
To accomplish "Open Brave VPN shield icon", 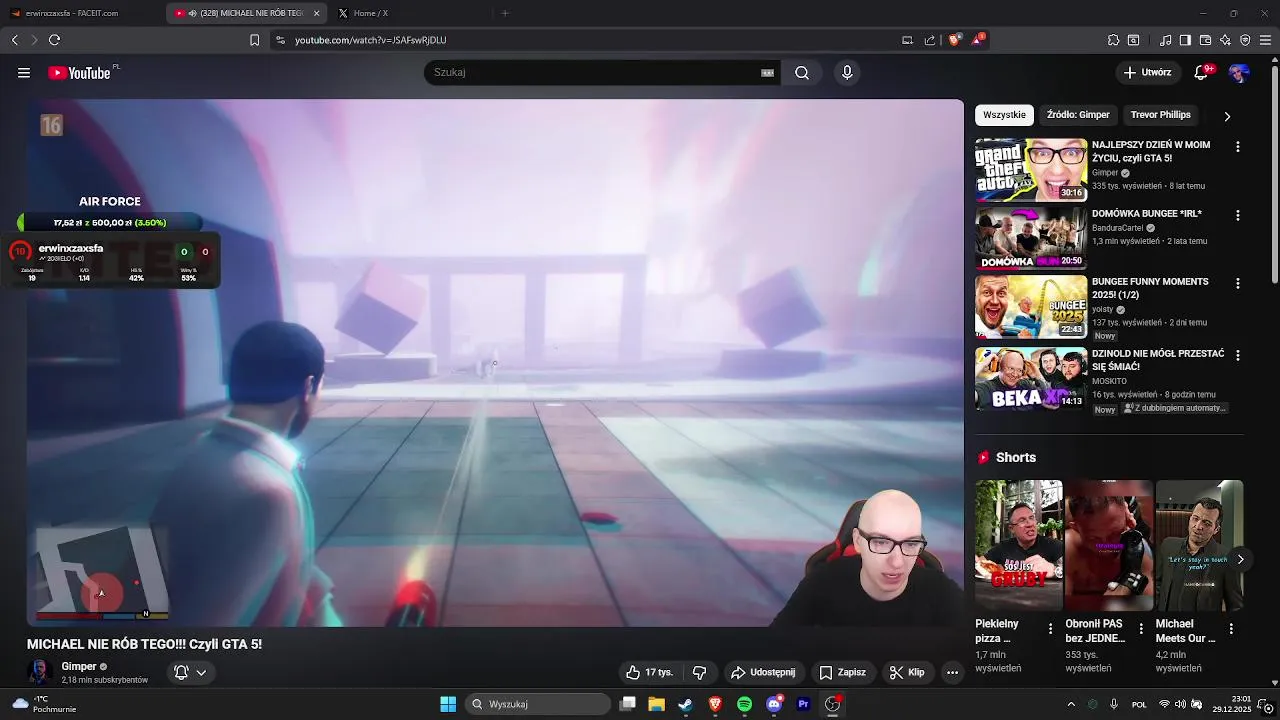I will pyautogui.click(x=1245, y=40).
